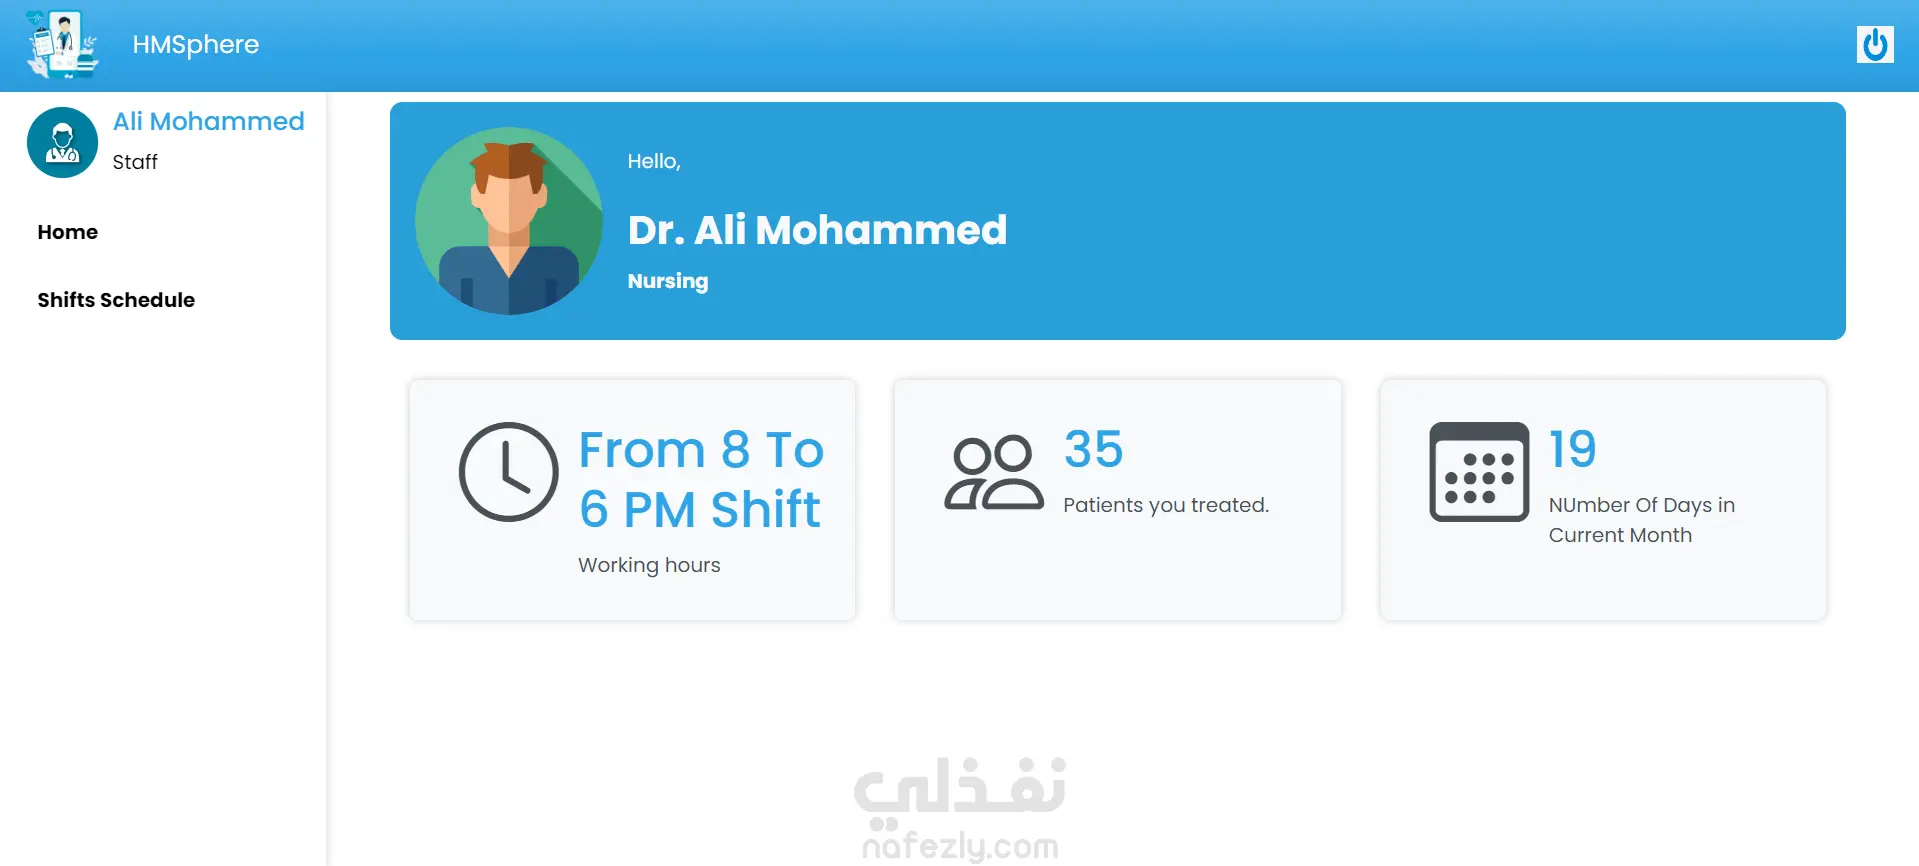Open the Home menu item
This screenshot has width=1919, height=866.
[x=68, y=232]
